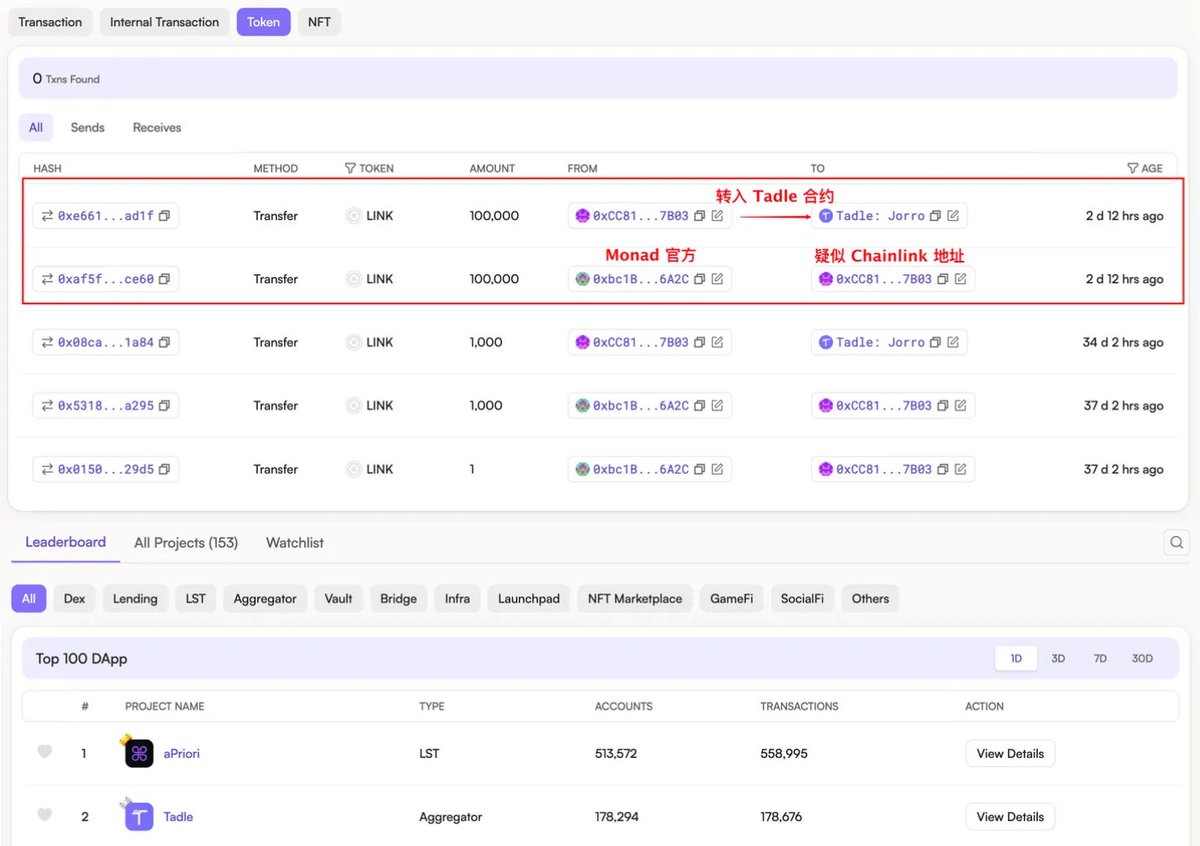Copy From address in 0x5318...a295 row
1200x846 pixels.
(700, 406)
